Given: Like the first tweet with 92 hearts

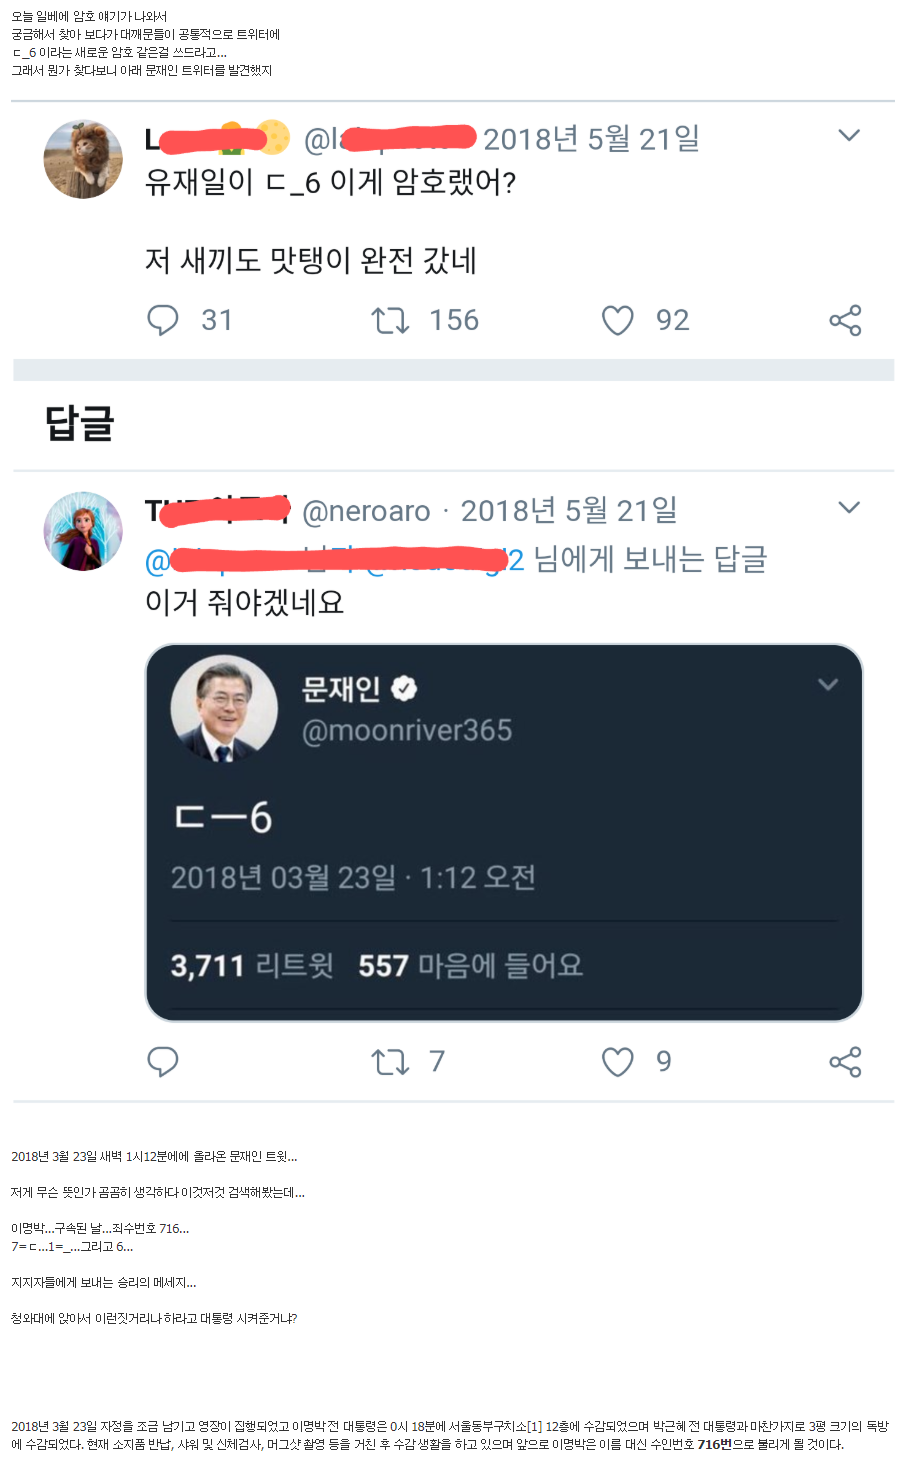Looking at the screenshot, I should [618, 320].
